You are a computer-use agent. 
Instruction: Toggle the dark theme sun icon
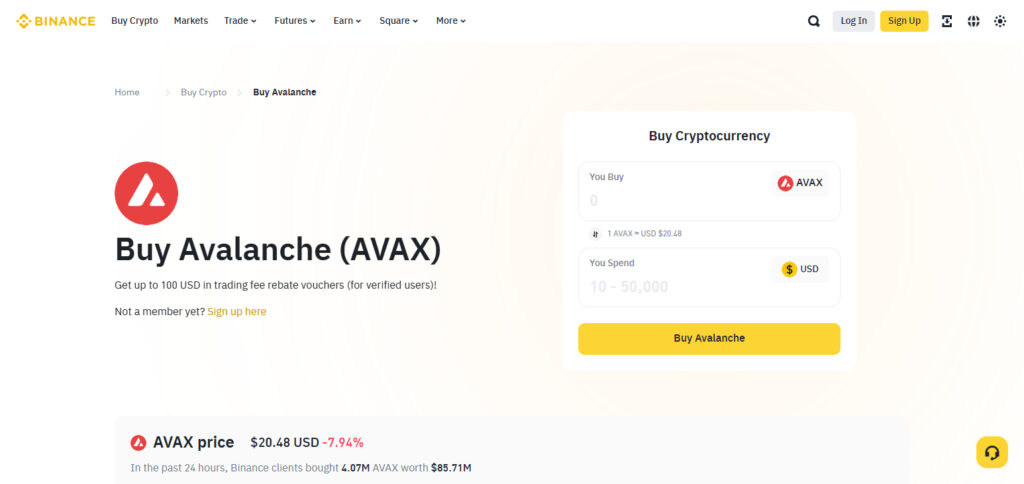click(1000, 21)
